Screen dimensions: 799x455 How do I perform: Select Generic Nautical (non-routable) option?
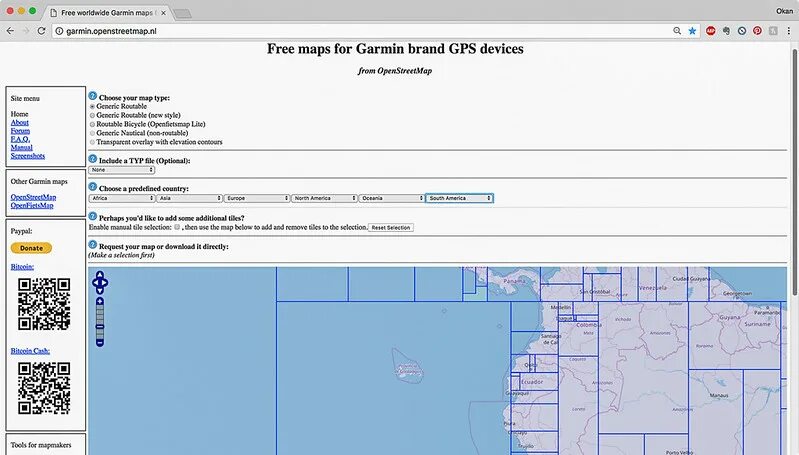(x=92, y=133)
